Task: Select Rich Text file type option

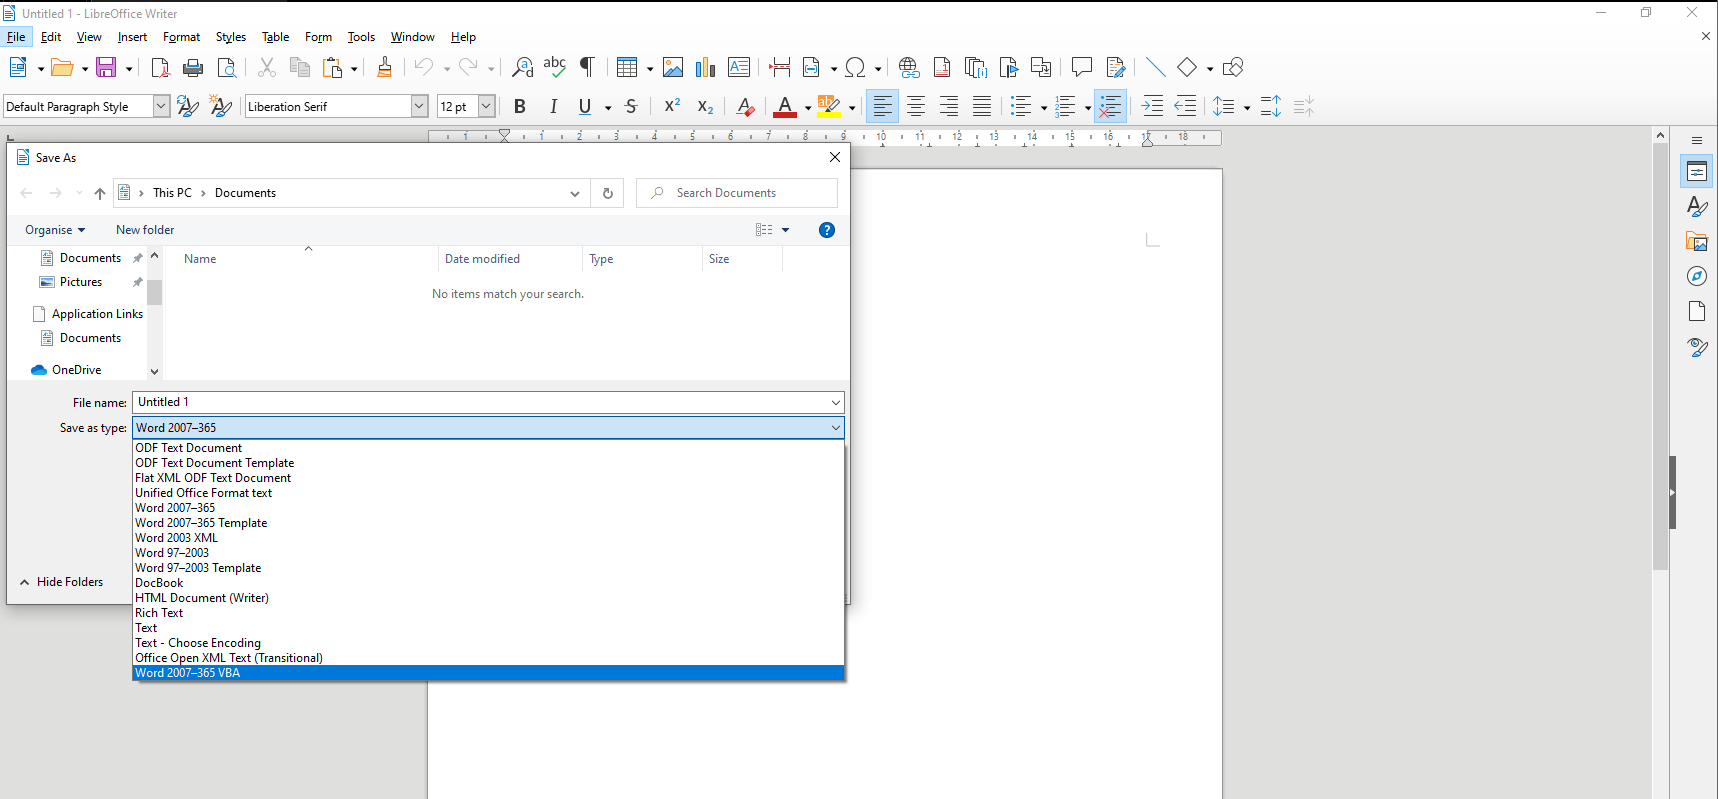Action: 488,613
